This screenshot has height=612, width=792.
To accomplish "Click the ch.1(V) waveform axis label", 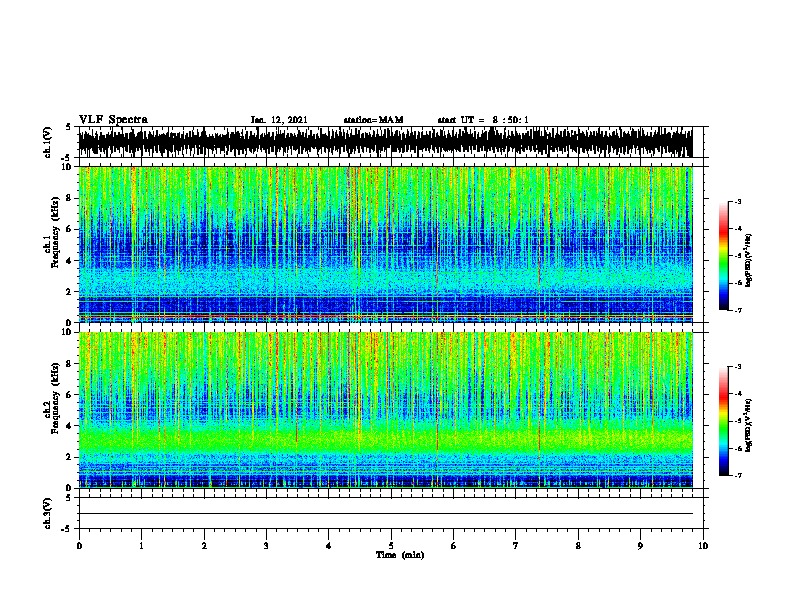I will (47, 142).
